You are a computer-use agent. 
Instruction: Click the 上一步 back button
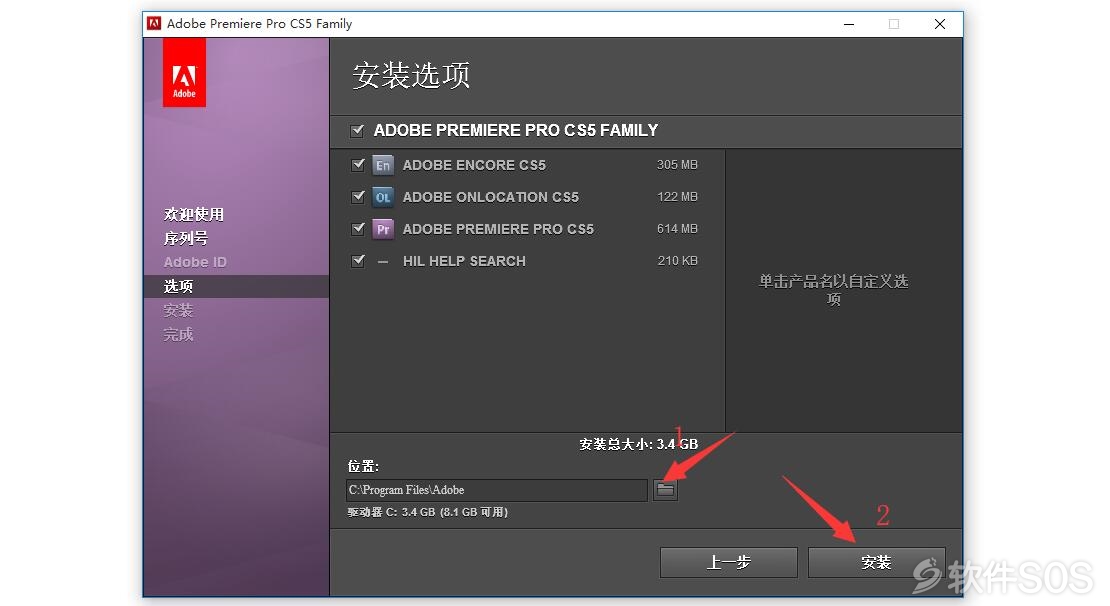tap(728, 562)
